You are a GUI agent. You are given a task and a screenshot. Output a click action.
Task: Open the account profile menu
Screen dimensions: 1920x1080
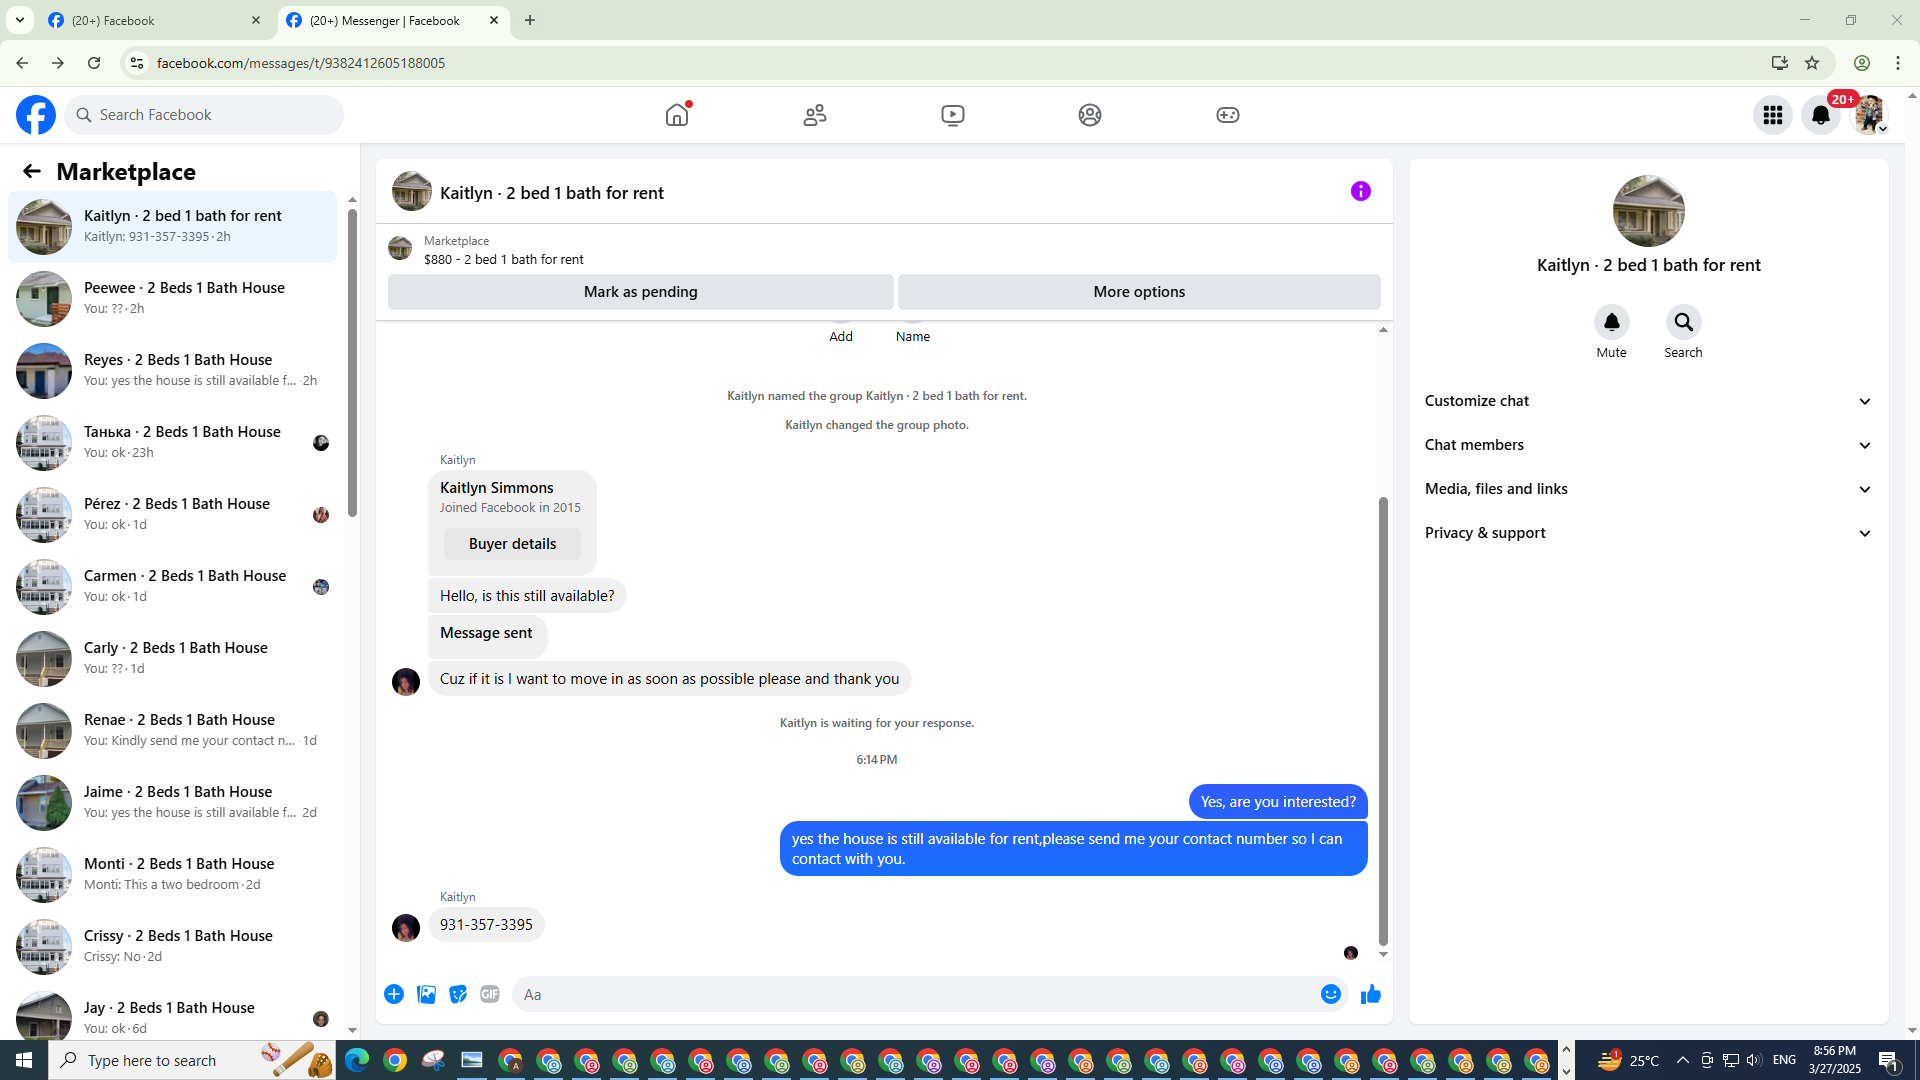pos(1869,115)
